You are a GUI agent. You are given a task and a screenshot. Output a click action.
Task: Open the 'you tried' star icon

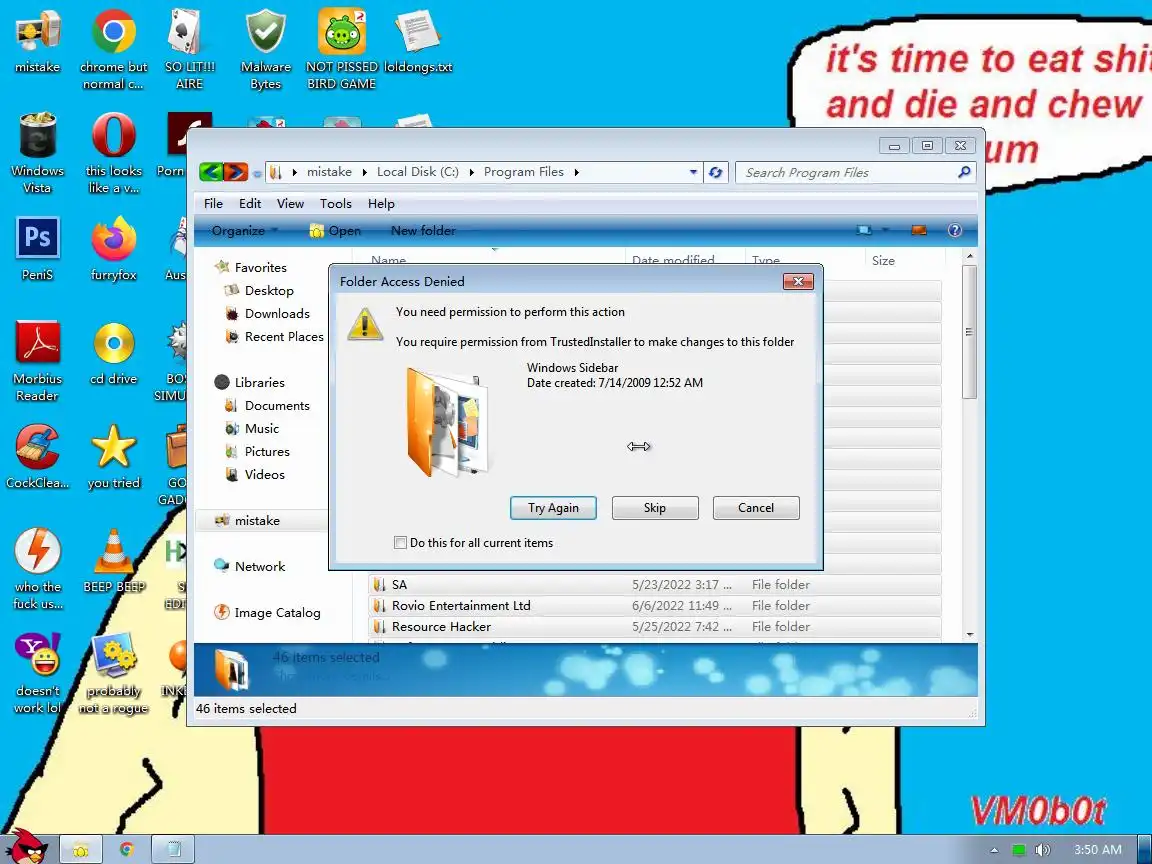[x=113, y=457]
